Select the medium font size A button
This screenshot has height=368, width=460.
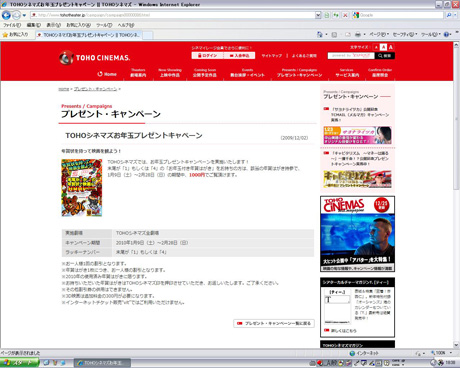(x=383, y=47)
